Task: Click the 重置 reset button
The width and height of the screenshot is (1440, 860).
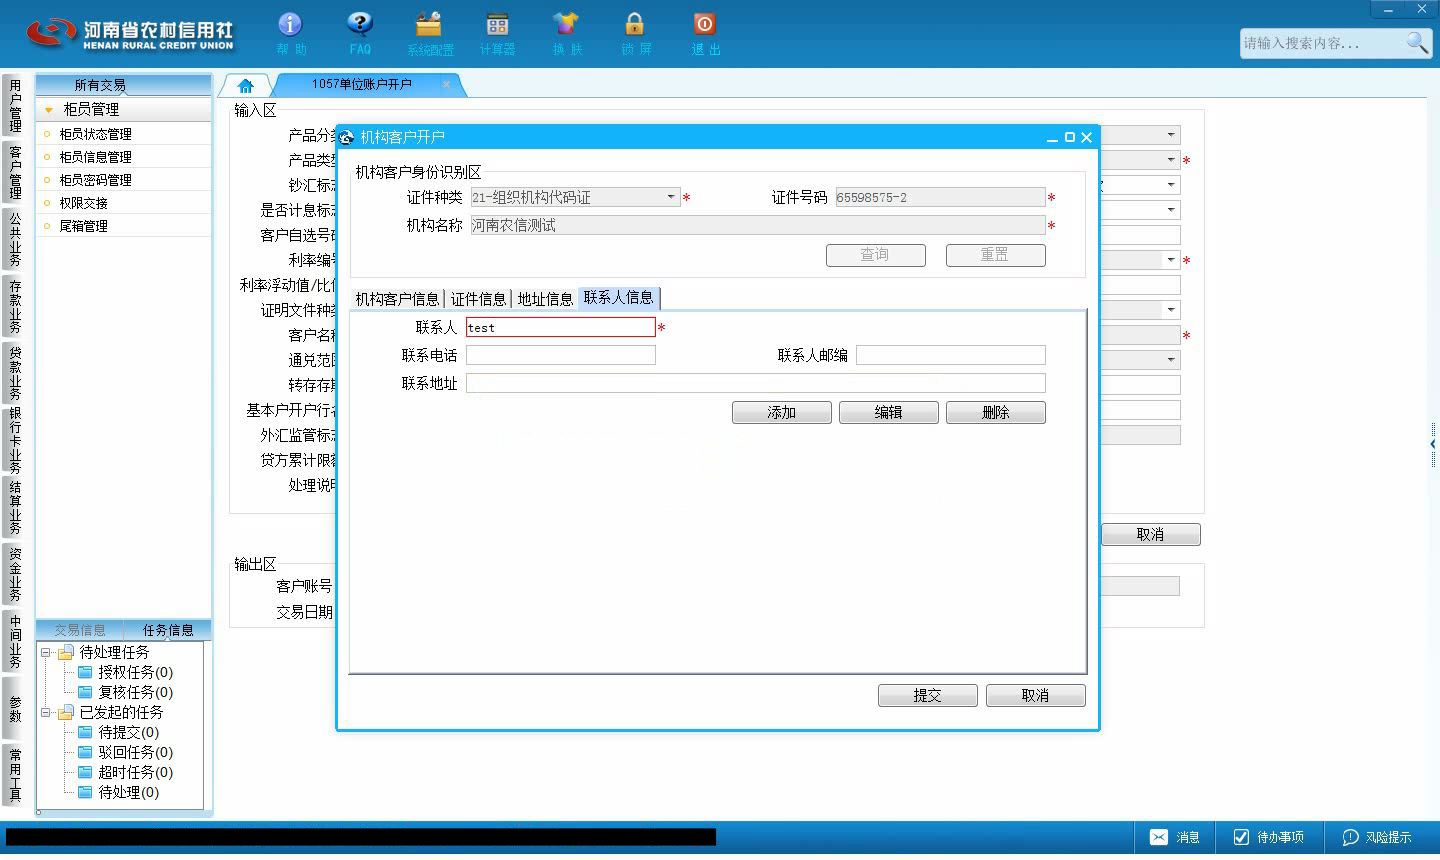Action: pyautogui.click(x=996, y=255)
